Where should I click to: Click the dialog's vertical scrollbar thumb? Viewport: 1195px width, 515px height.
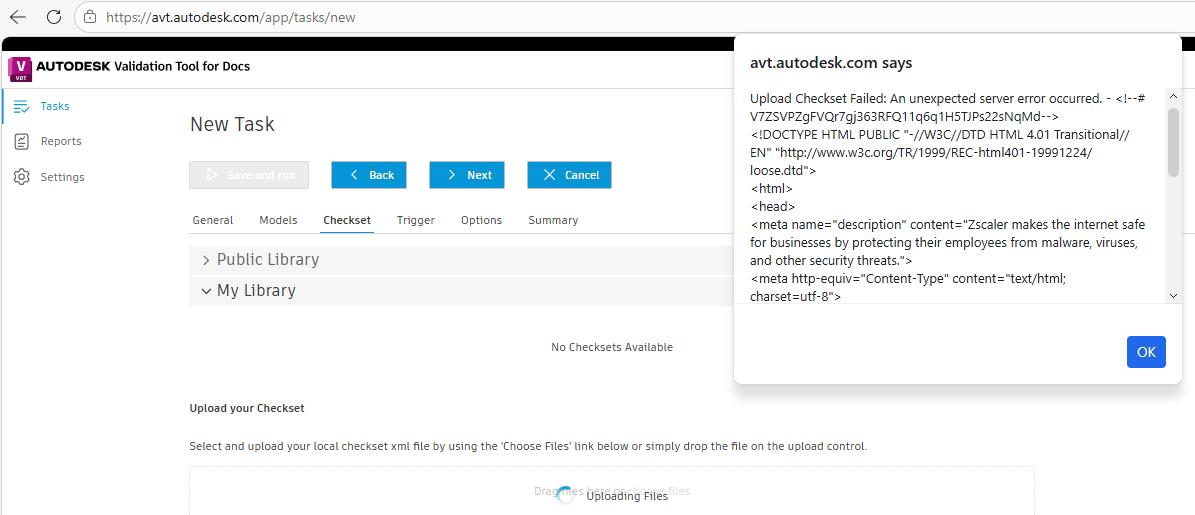pos(1173,142)
